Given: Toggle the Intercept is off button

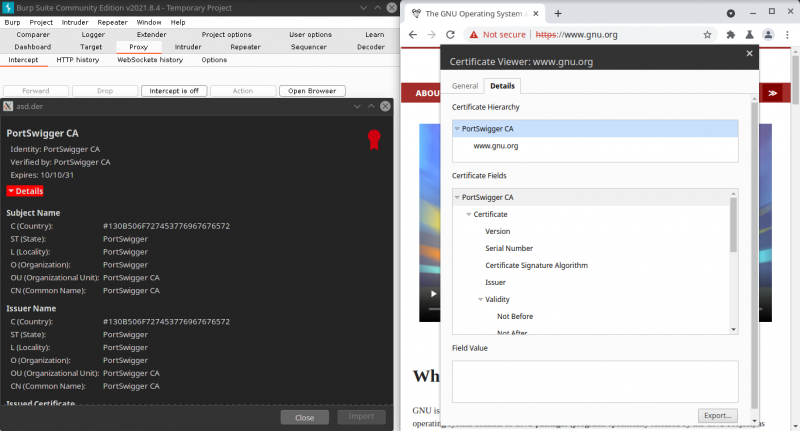Looking at the screenshot, I should click(x=174, y=91).
